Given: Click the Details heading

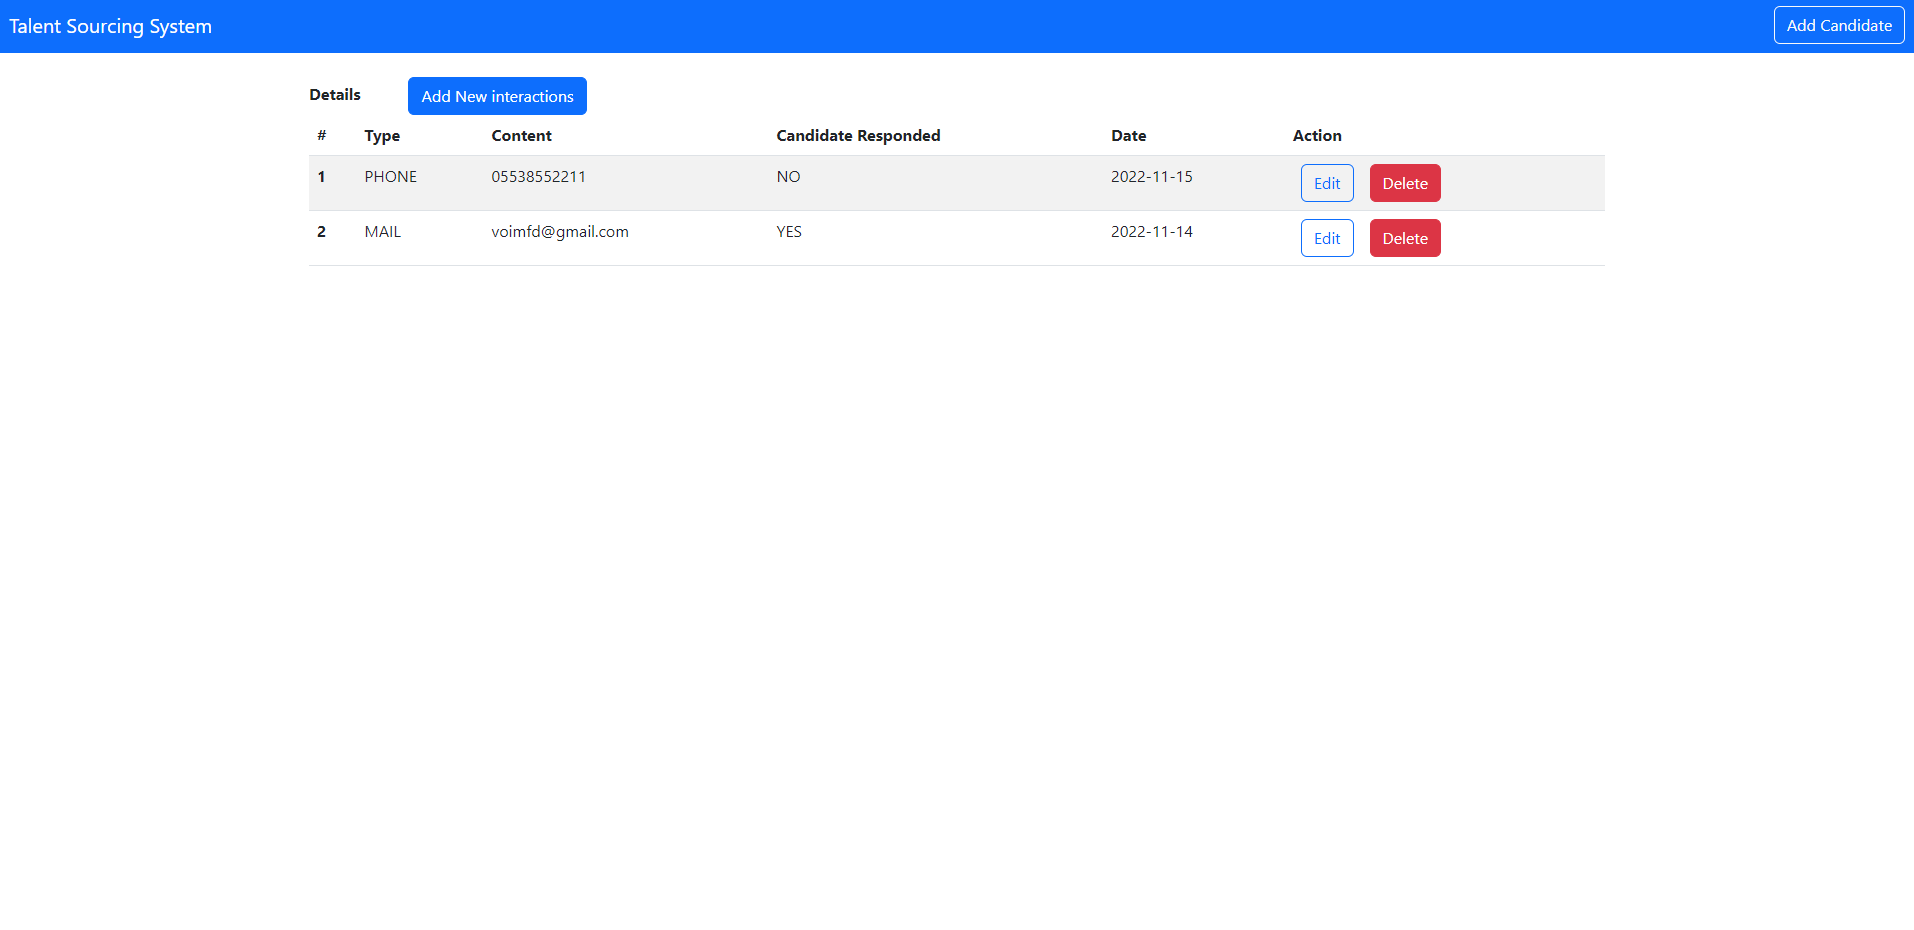Looking at the screenshot, I should point(334,94).
